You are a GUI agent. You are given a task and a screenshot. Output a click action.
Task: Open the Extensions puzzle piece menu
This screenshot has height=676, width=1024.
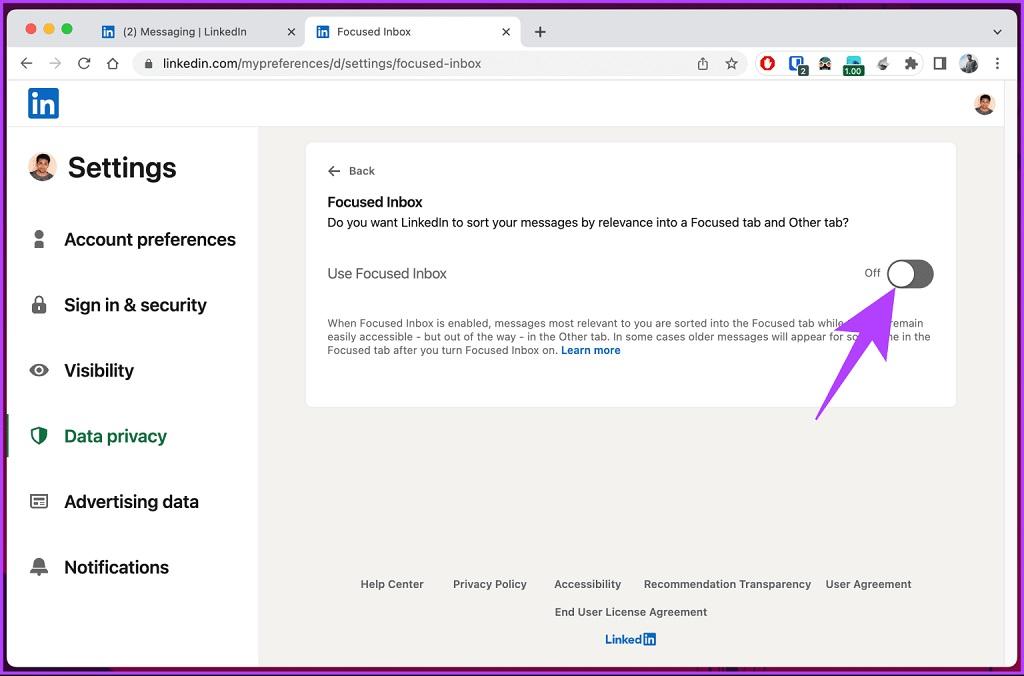coord(910,63)
